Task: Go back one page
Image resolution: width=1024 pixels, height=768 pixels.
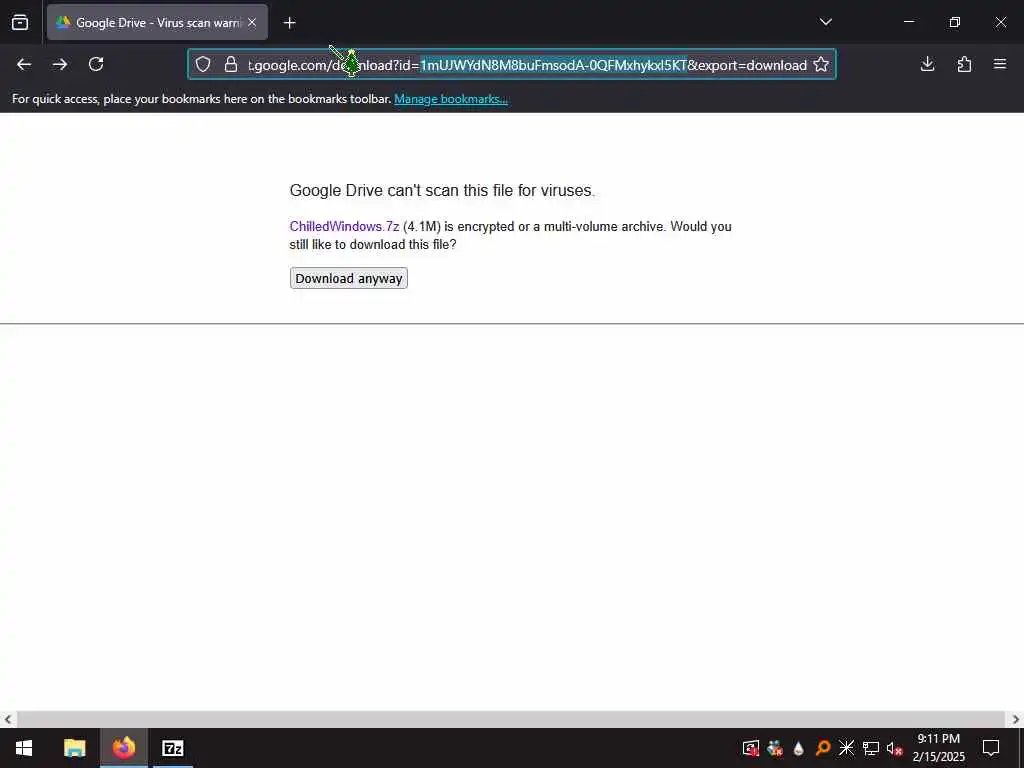Action: point(24,64)
